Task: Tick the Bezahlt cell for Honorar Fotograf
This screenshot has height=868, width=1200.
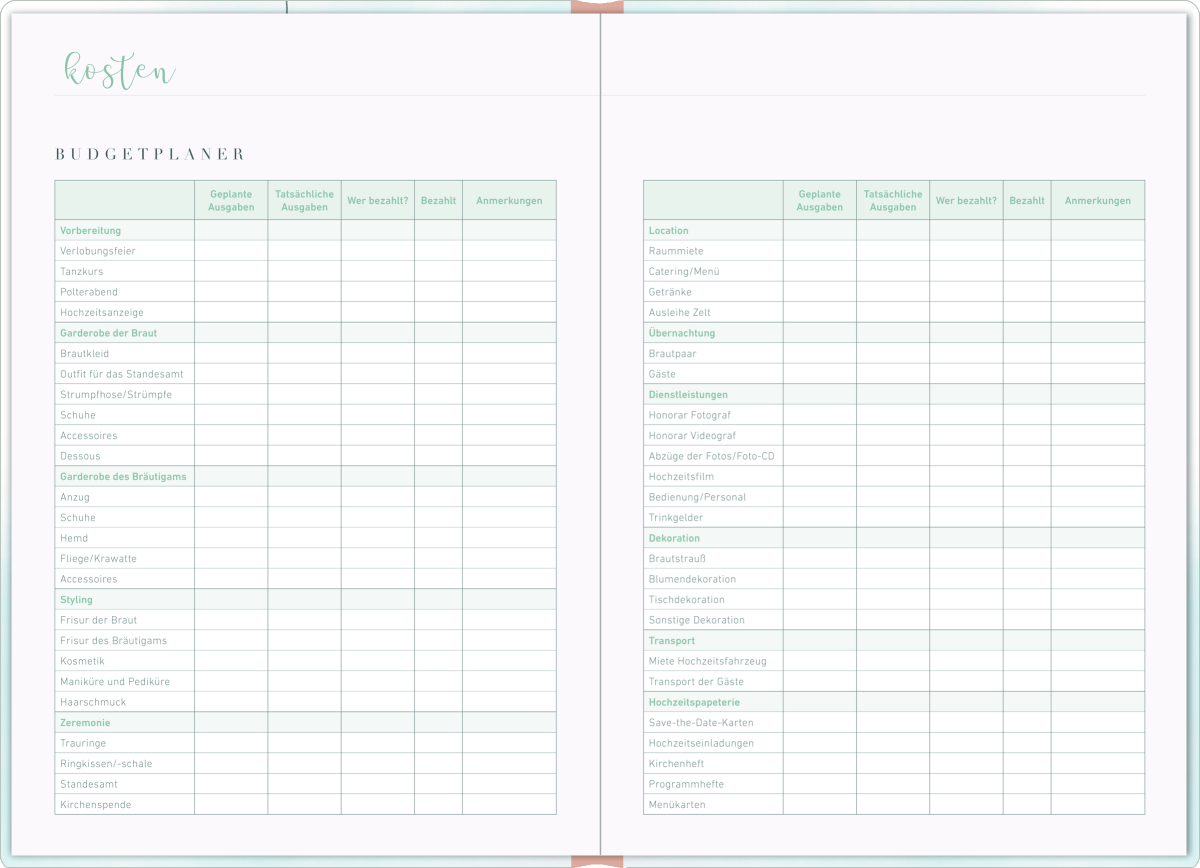Action: [1027, 415]
